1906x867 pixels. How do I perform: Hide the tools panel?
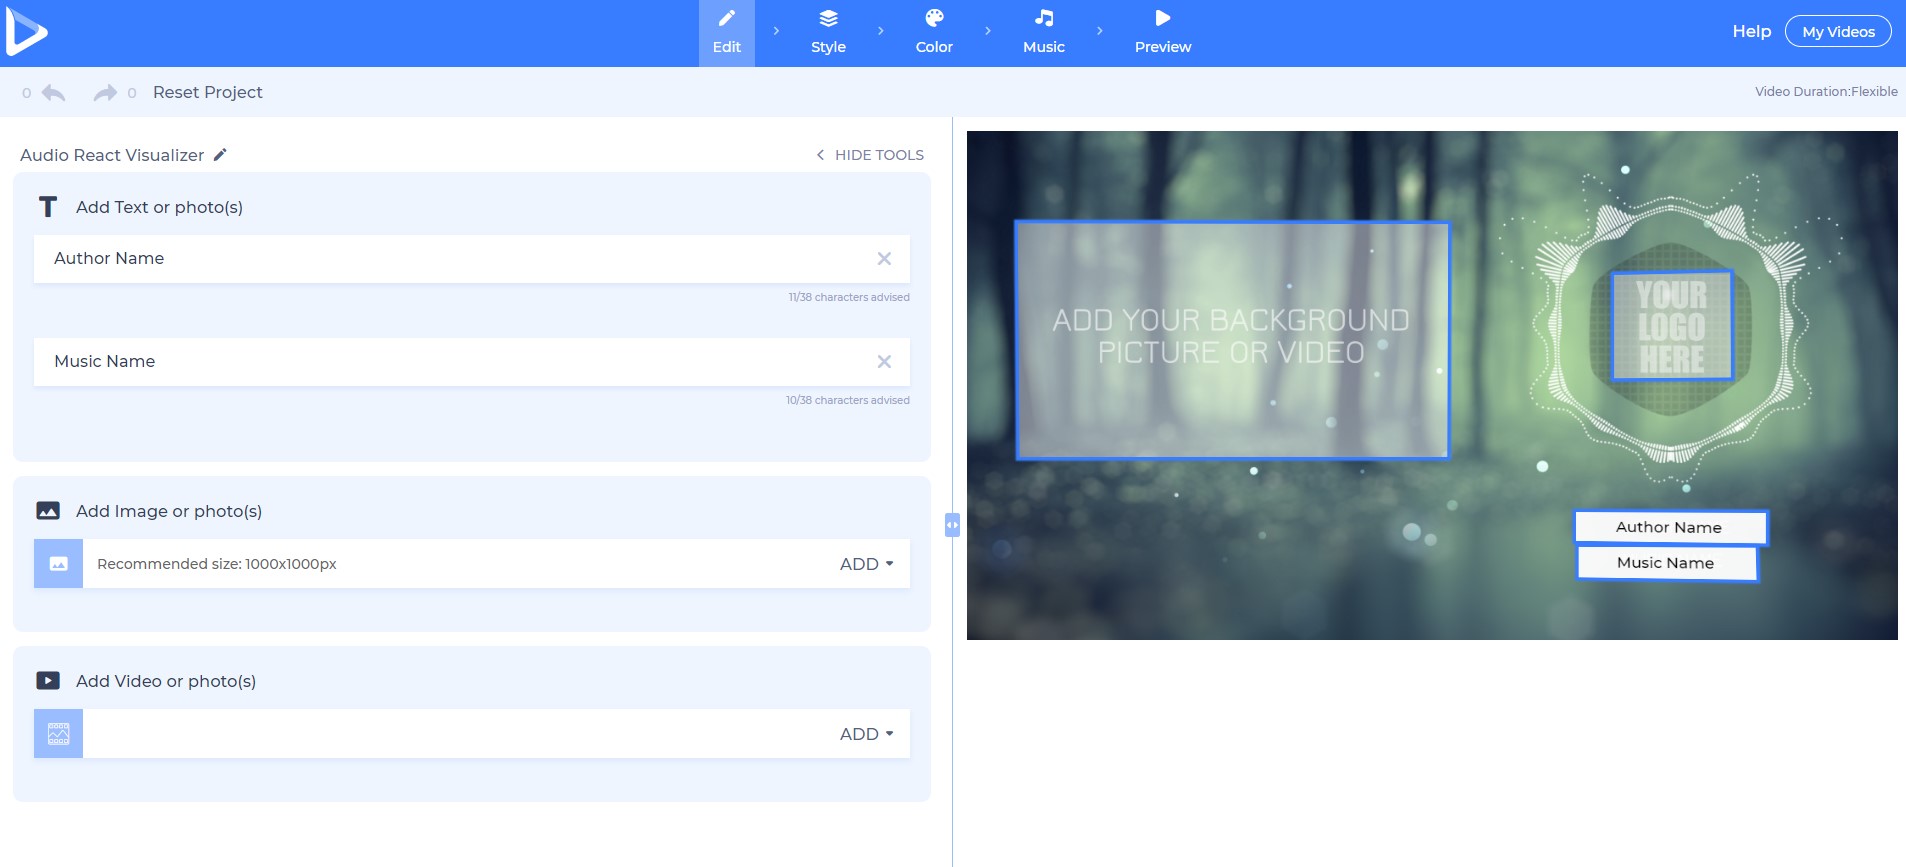869,155
